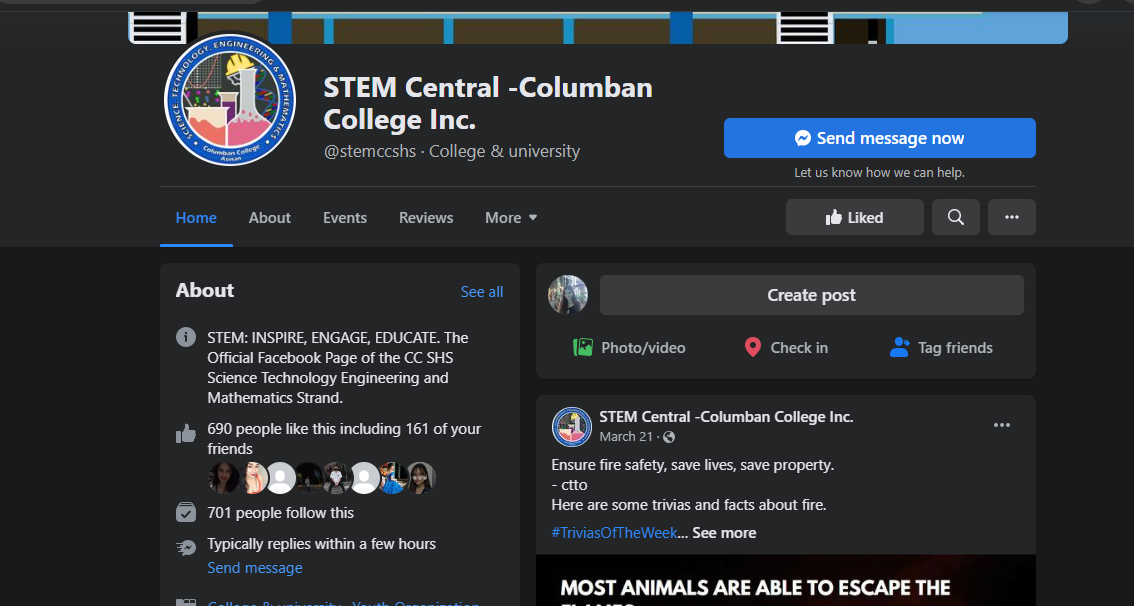Go to the Reviews tab
This screenshot has width=1134, height=606.
coord(426,218)
